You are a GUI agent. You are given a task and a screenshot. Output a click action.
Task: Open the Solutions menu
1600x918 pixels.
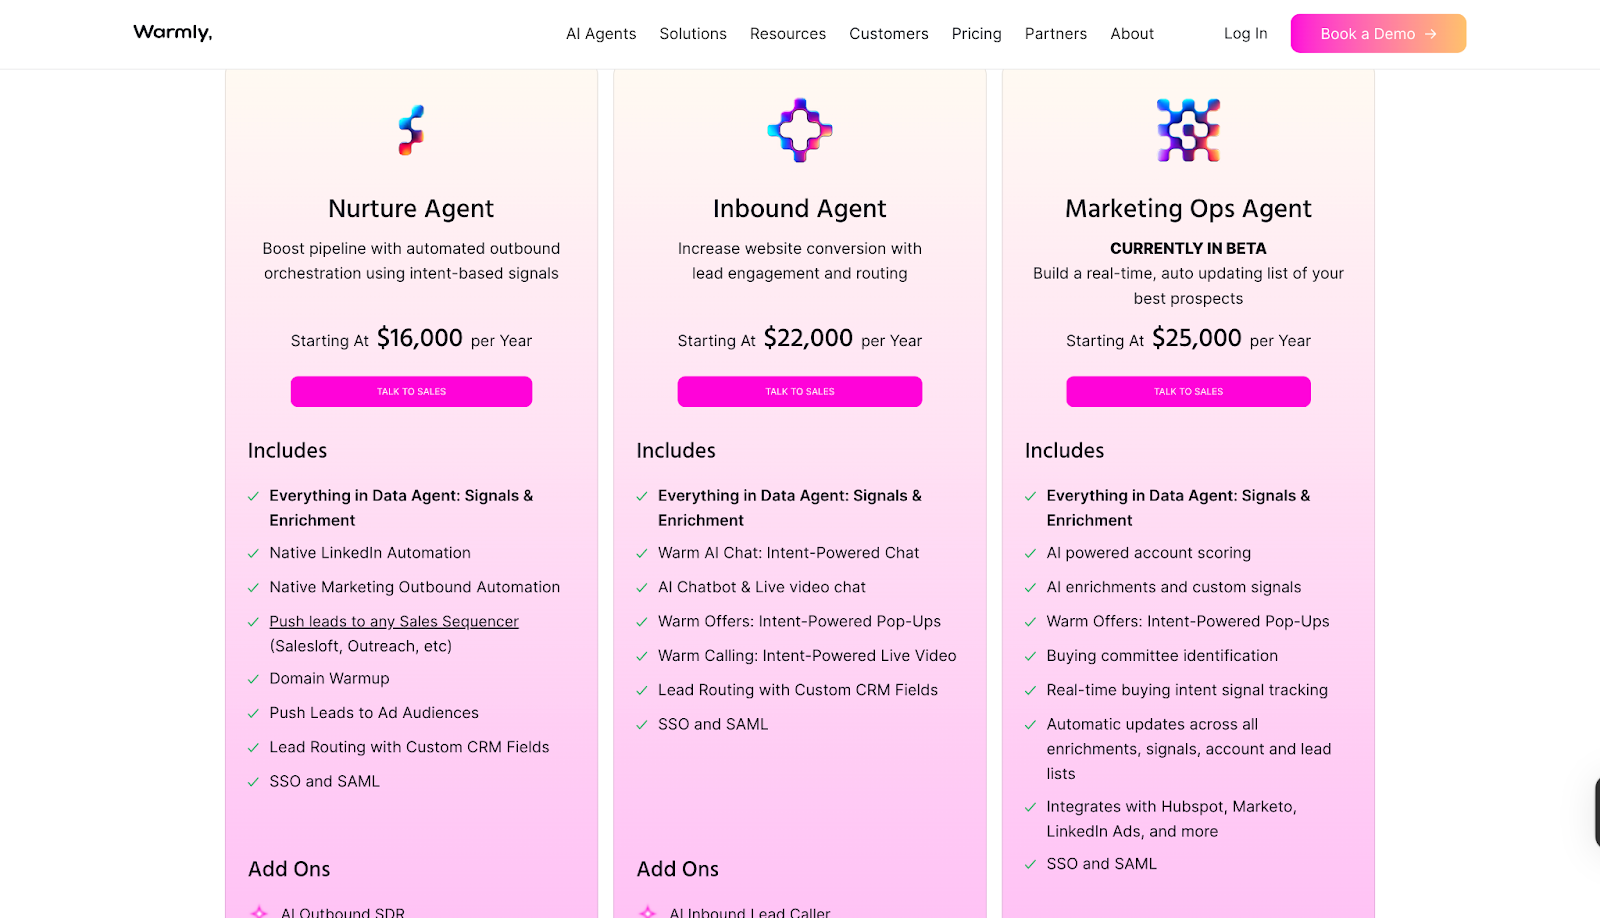[x=693, y=34]
